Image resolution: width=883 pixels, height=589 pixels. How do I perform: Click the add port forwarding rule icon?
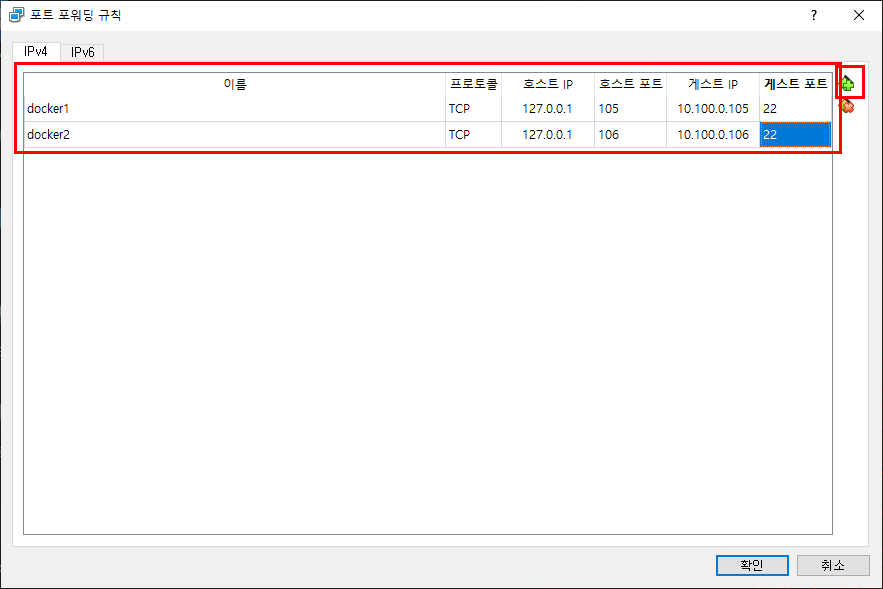[848, 84]
